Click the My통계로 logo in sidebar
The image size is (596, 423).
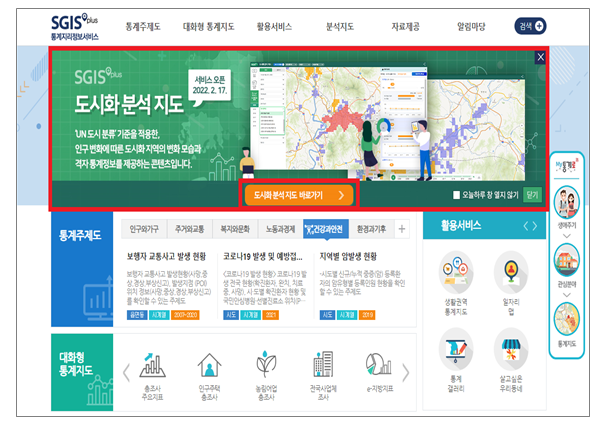[x=566, y=166]
